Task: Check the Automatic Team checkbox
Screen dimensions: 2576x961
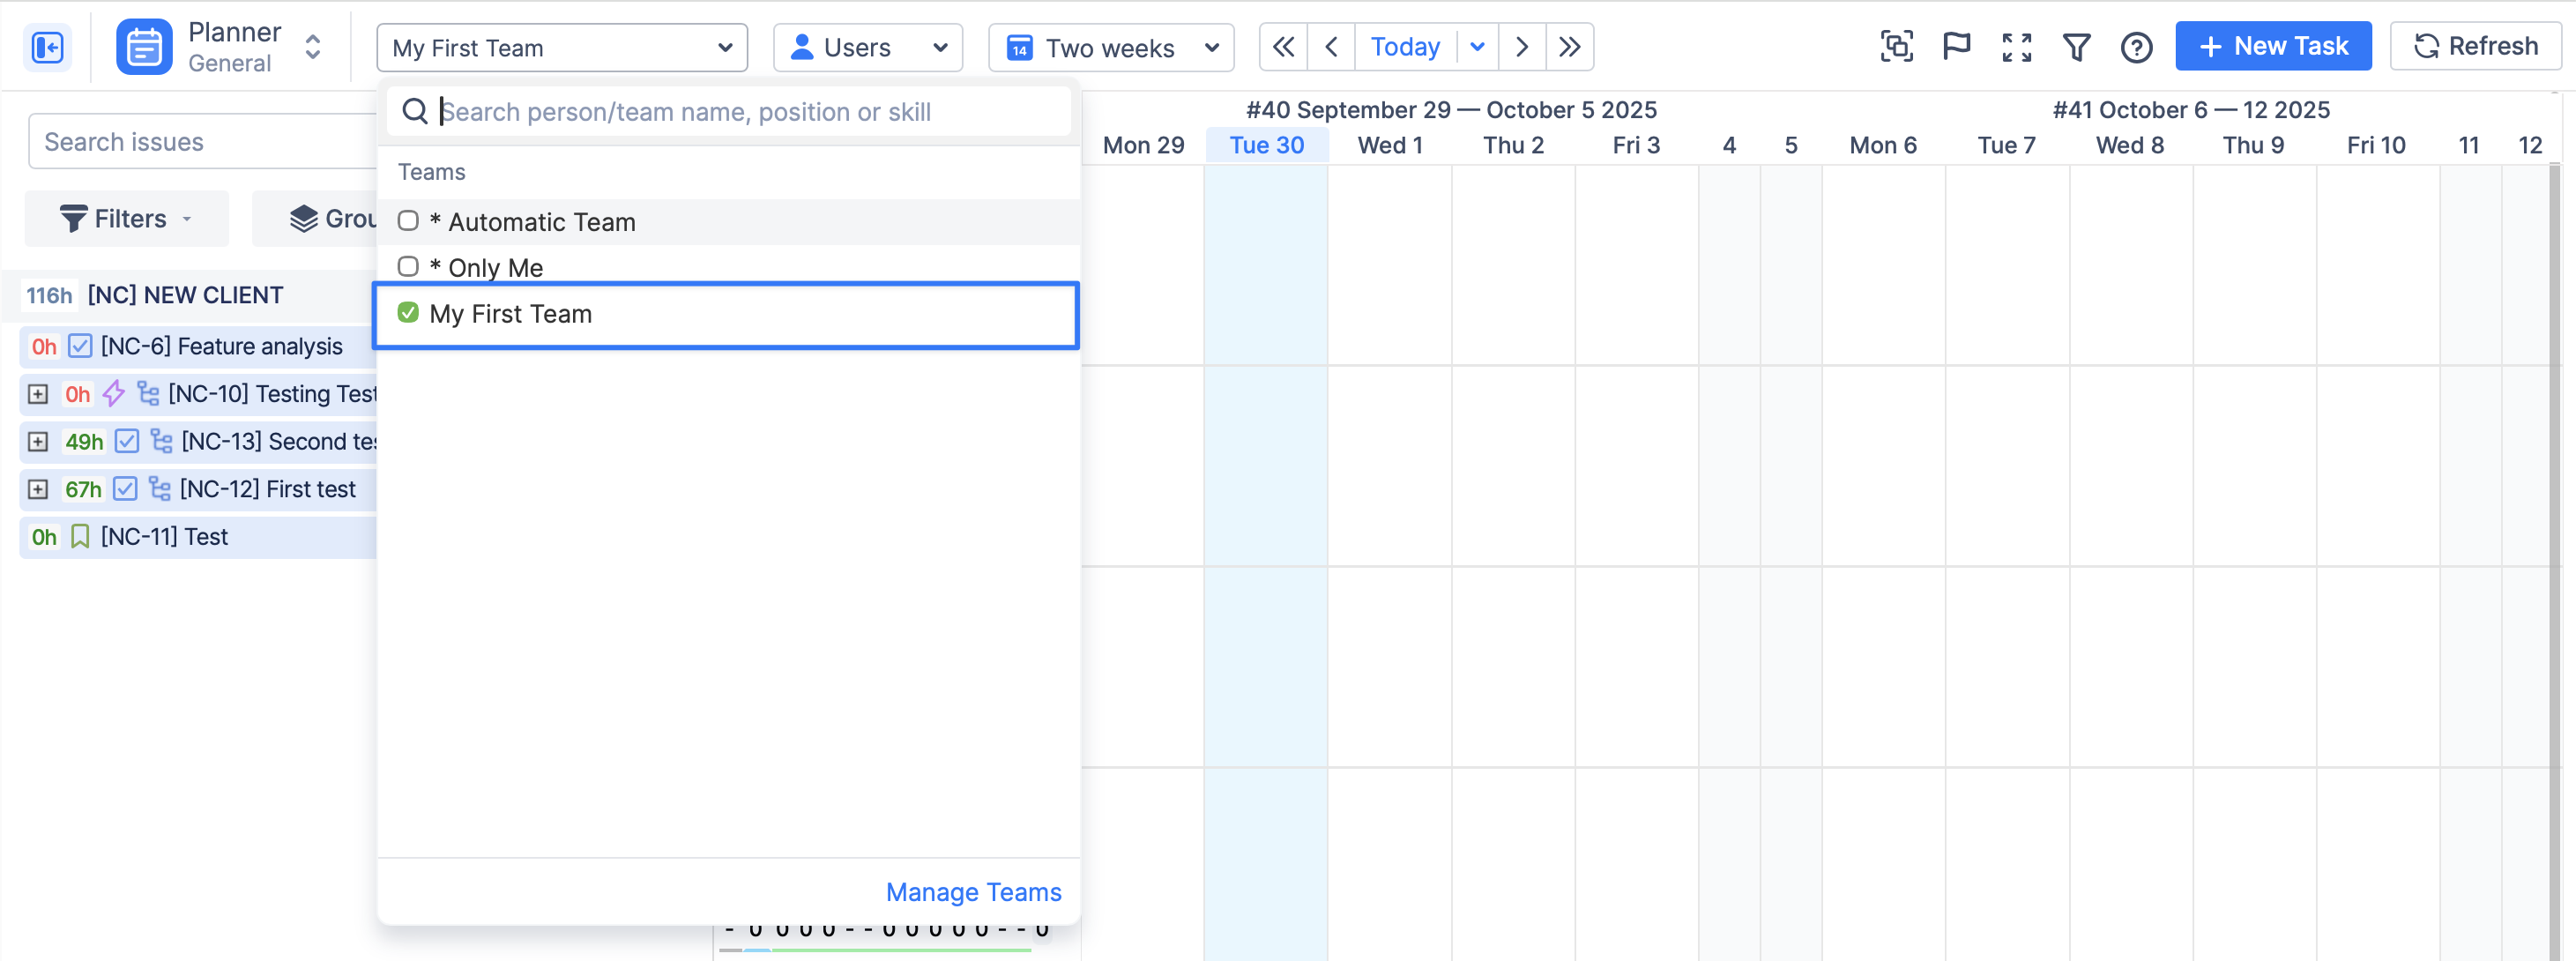Action: [408, 221]
